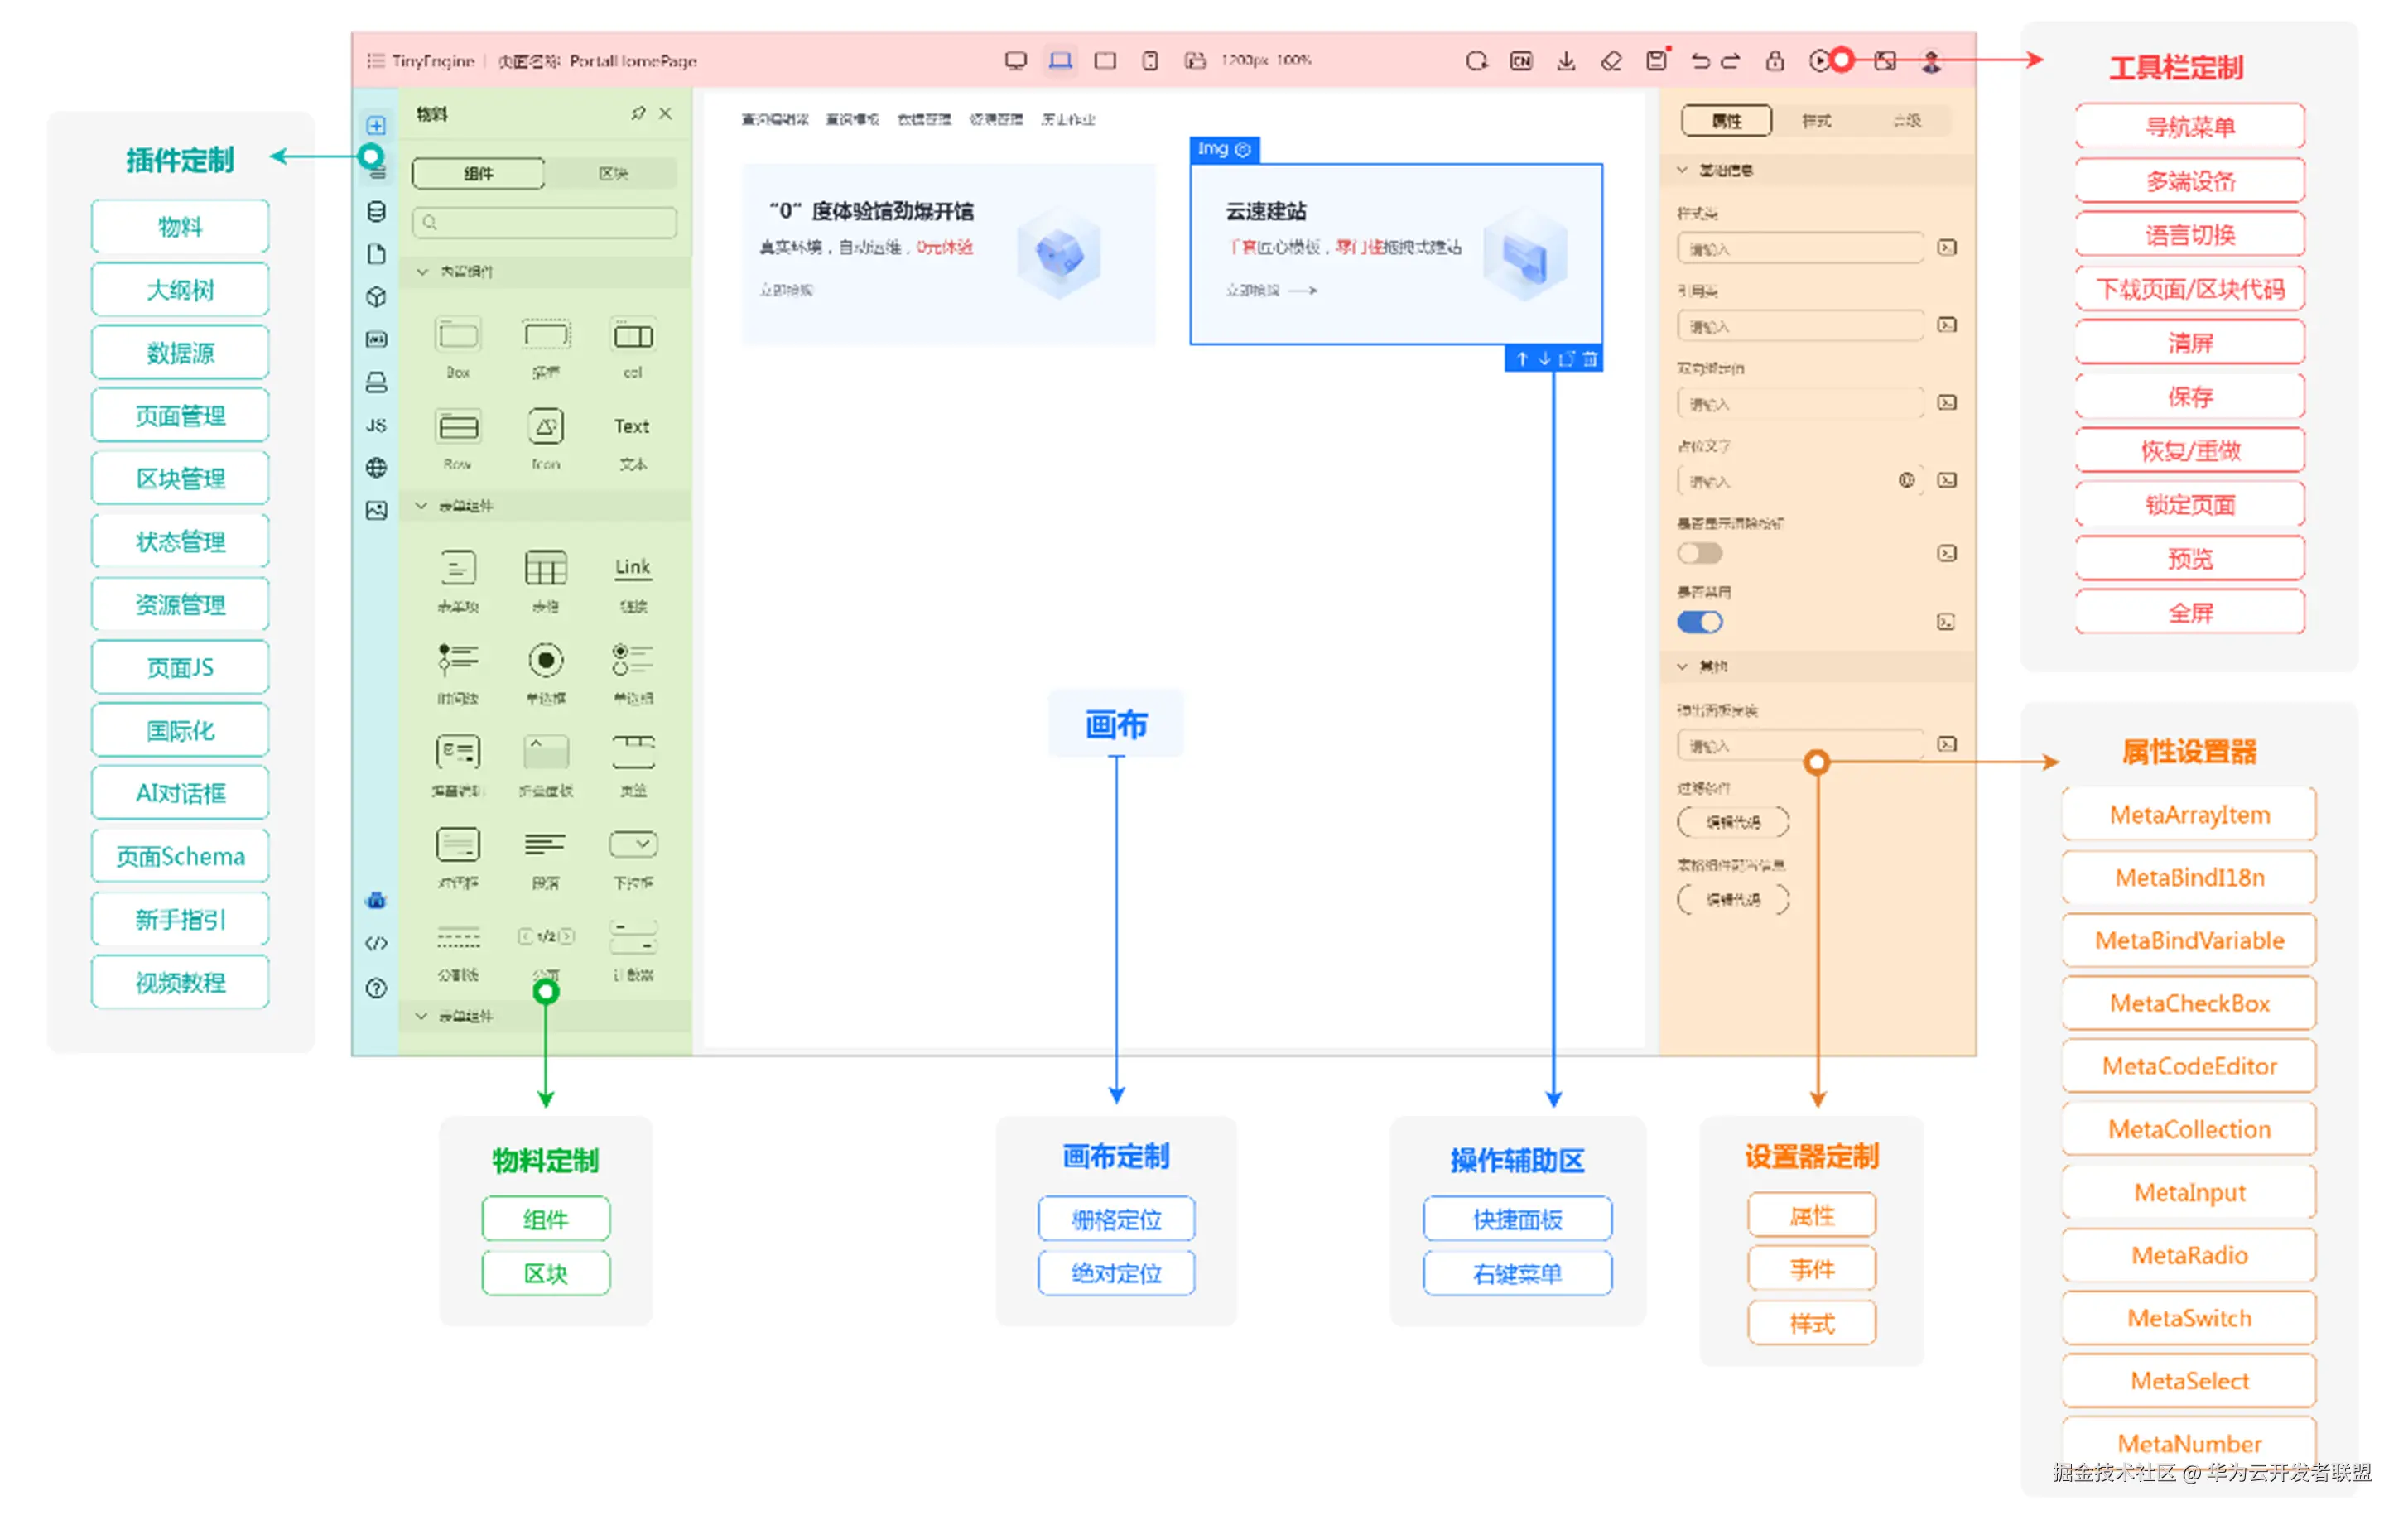This screenshot has height=1520, width=2408.
Task: Open the JS panel icon in left sidebar
Action: point(376,425)
